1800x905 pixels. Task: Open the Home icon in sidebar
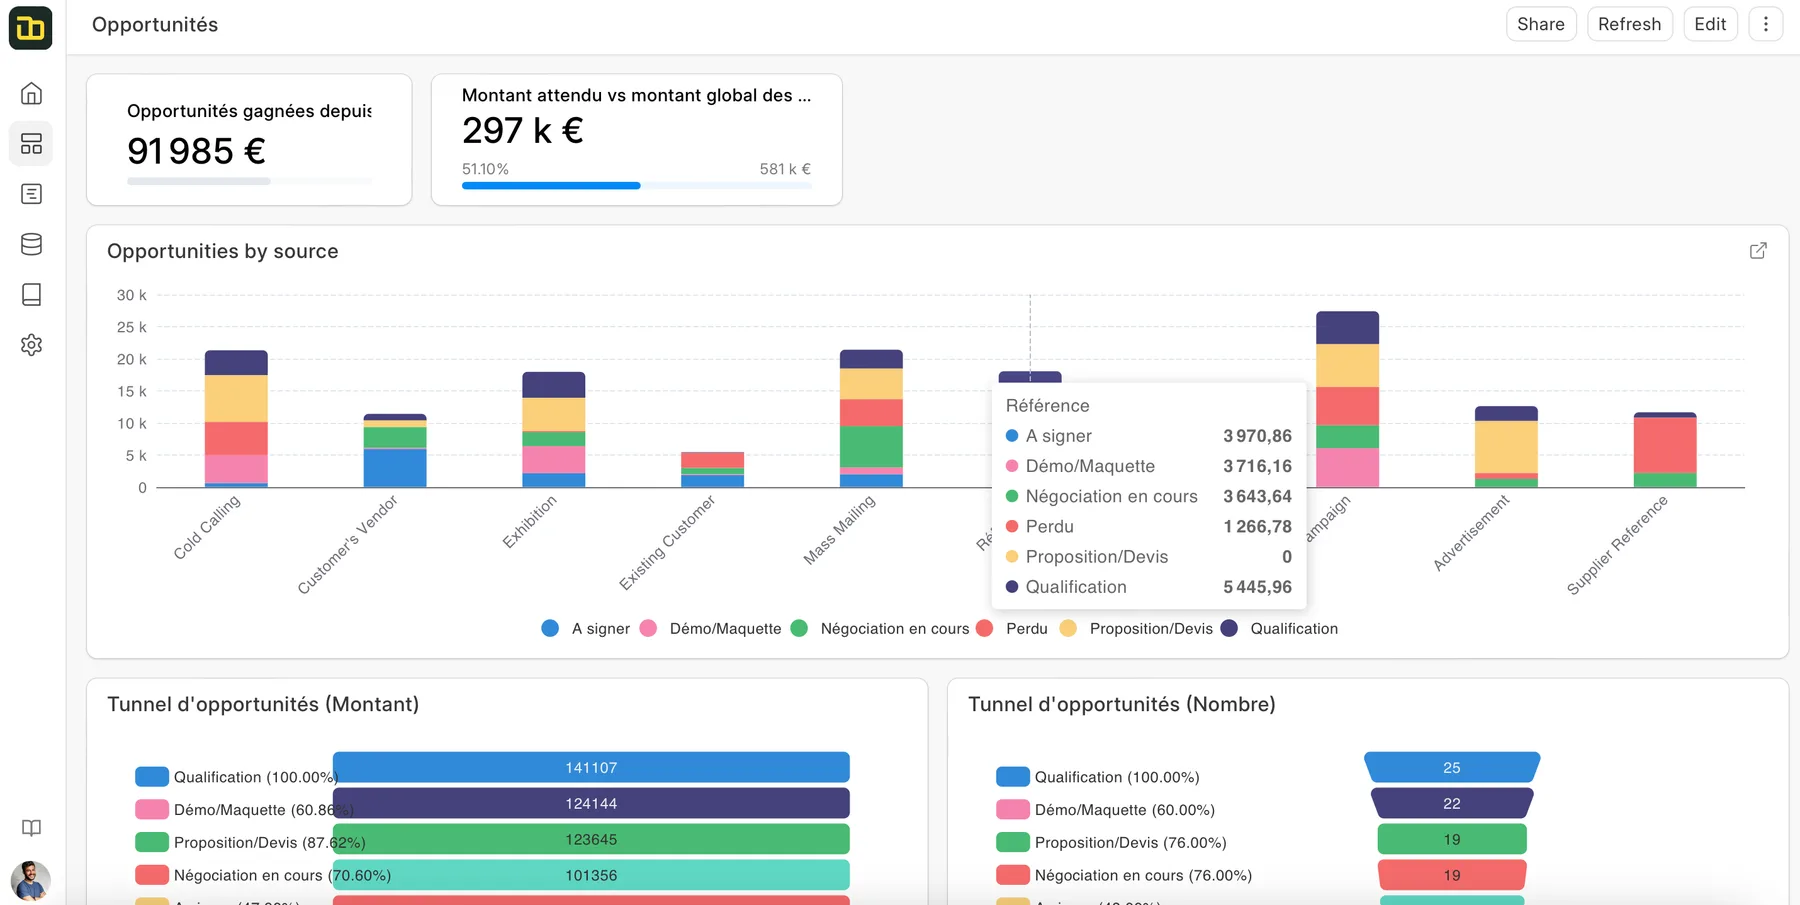tap(31, 94)
